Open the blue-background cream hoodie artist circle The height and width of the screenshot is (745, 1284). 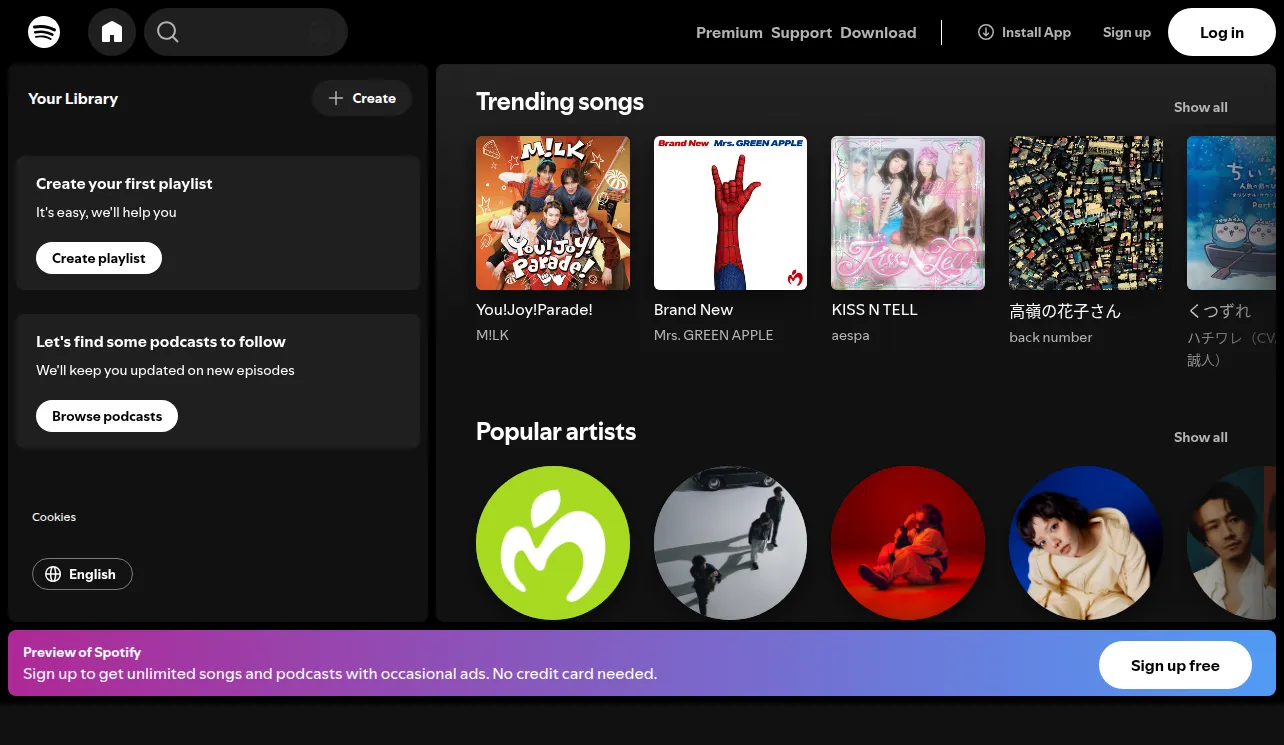coord(1086,543)
